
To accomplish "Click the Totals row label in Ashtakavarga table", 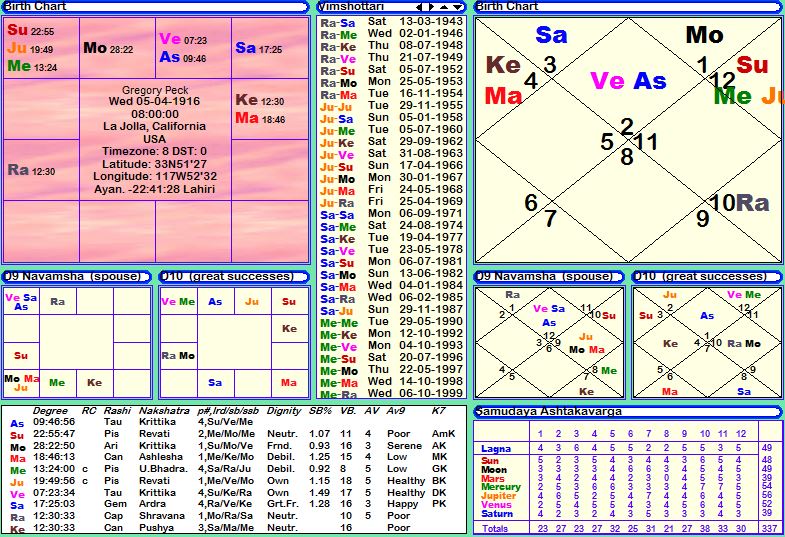I will pyautogui.click(x=495, y=528).
